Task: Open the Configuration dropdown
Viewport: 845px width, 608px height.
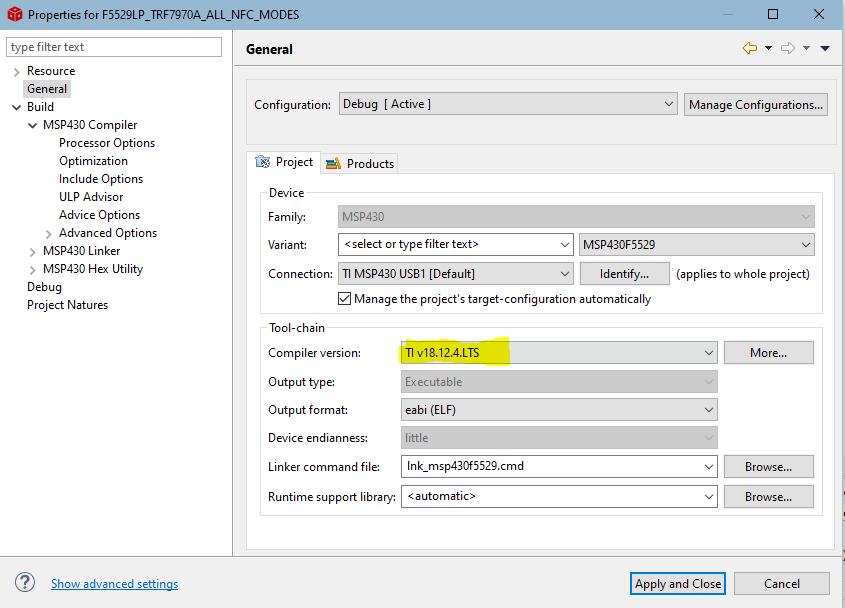Action: [508, 104]
